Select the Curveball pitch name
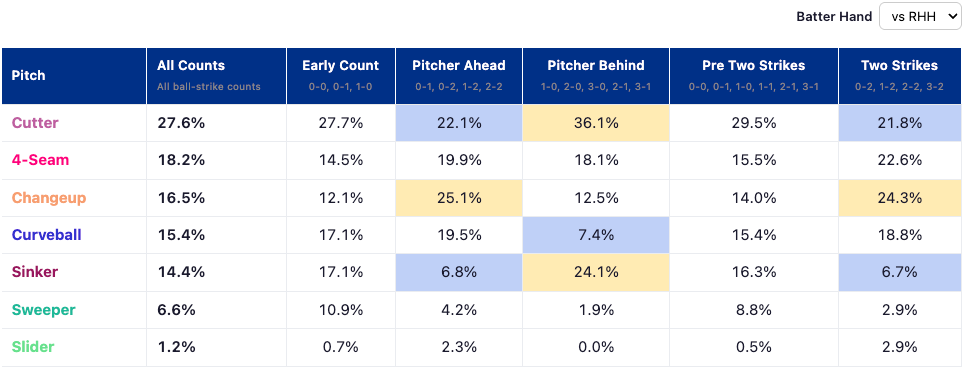 tap(46, 235)
